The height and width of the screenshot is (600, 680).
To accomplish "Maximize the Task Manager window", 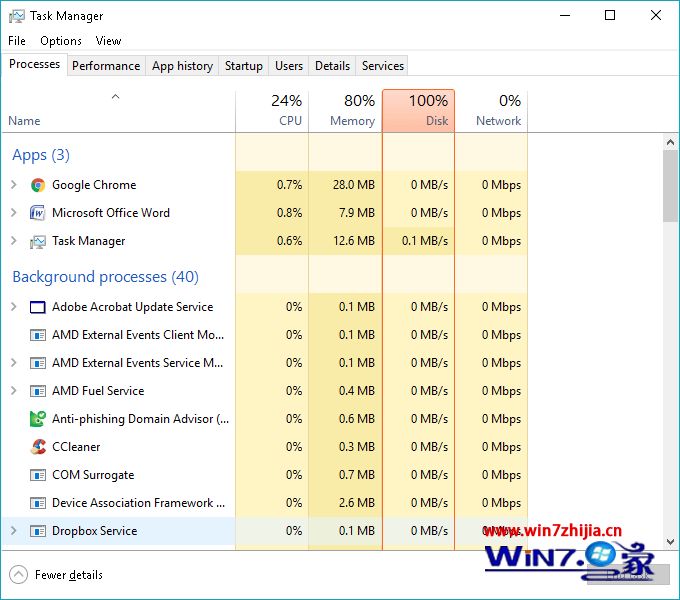I will click(610, 16).
